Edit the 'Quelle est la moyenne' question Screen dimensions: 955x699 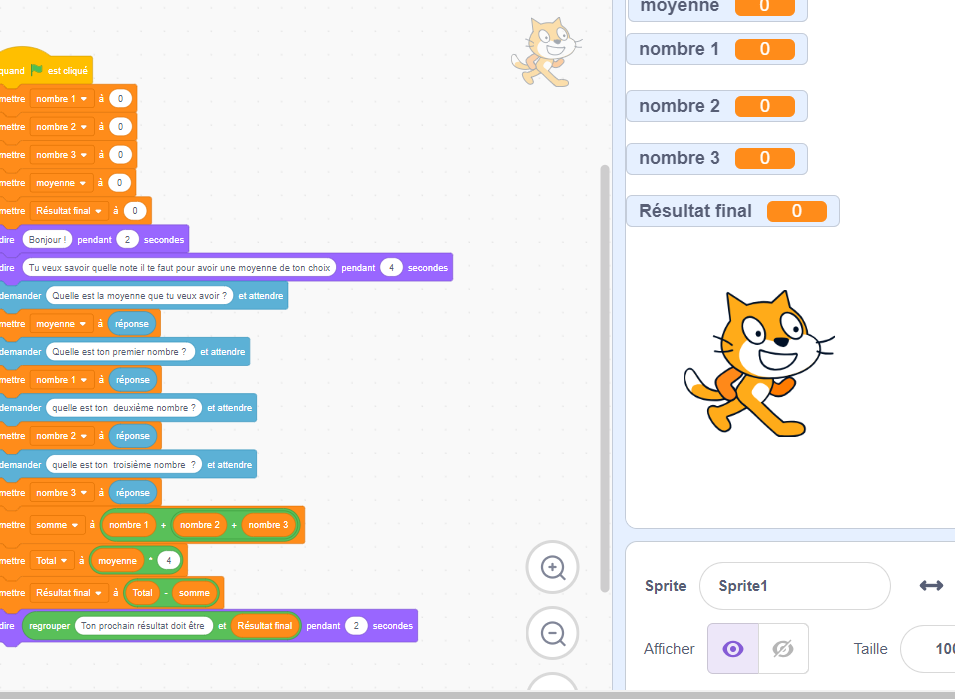tap(139, 295)
